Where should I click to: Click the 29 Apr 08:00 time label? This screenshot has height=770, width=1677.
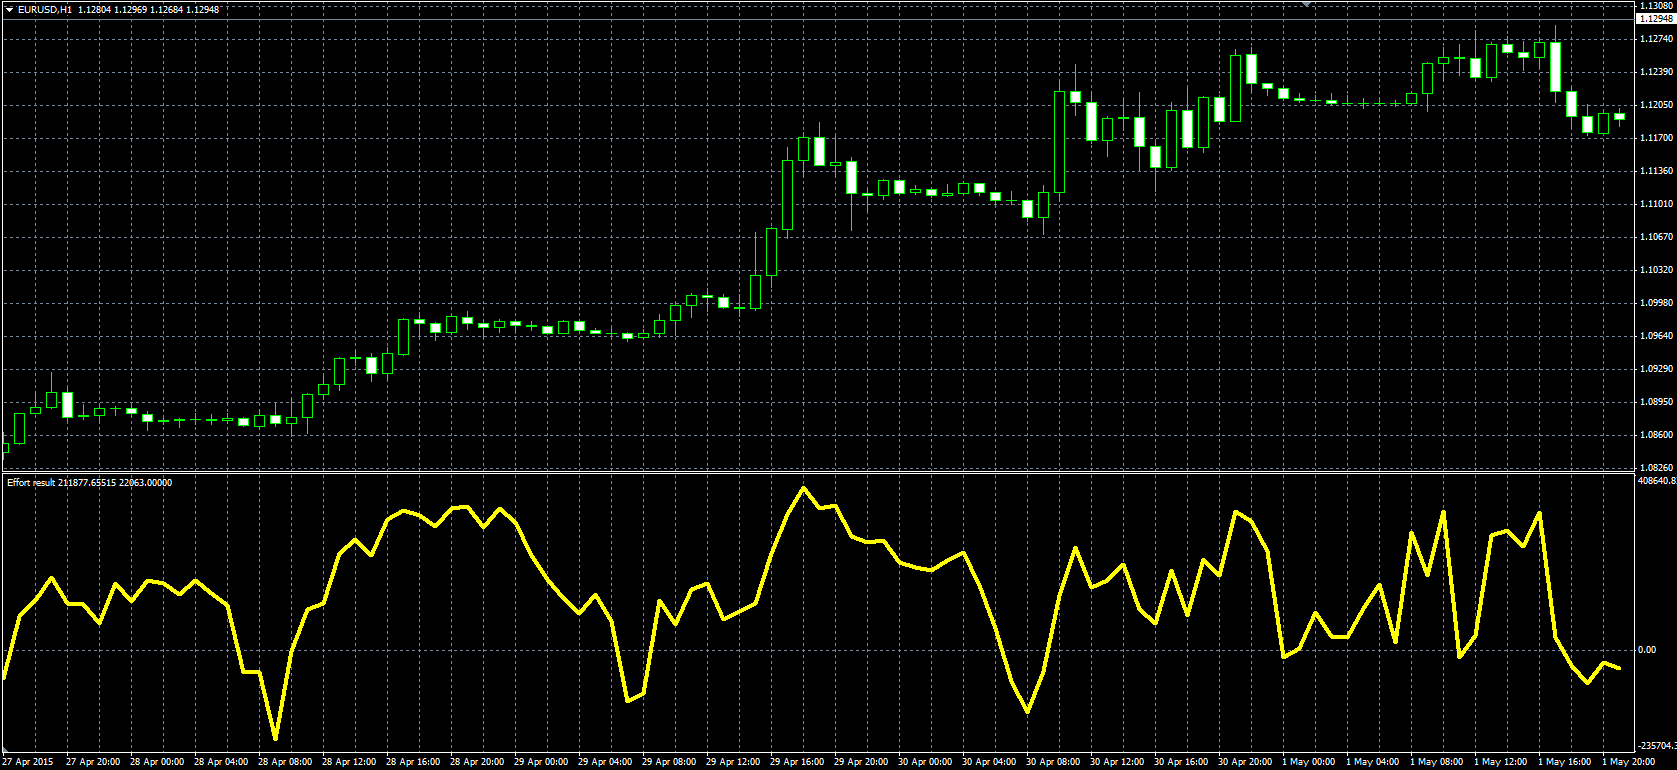tap(669, 762)
